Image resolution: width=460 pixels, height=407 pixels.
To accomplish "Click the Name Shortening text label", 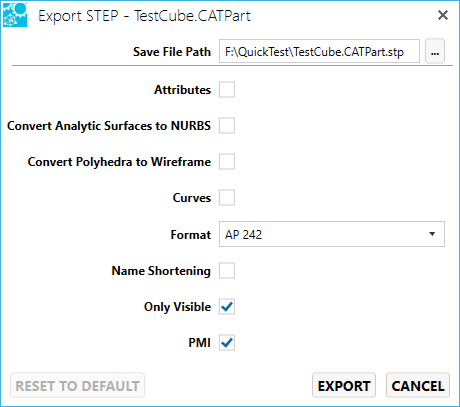I will point(161,271).
